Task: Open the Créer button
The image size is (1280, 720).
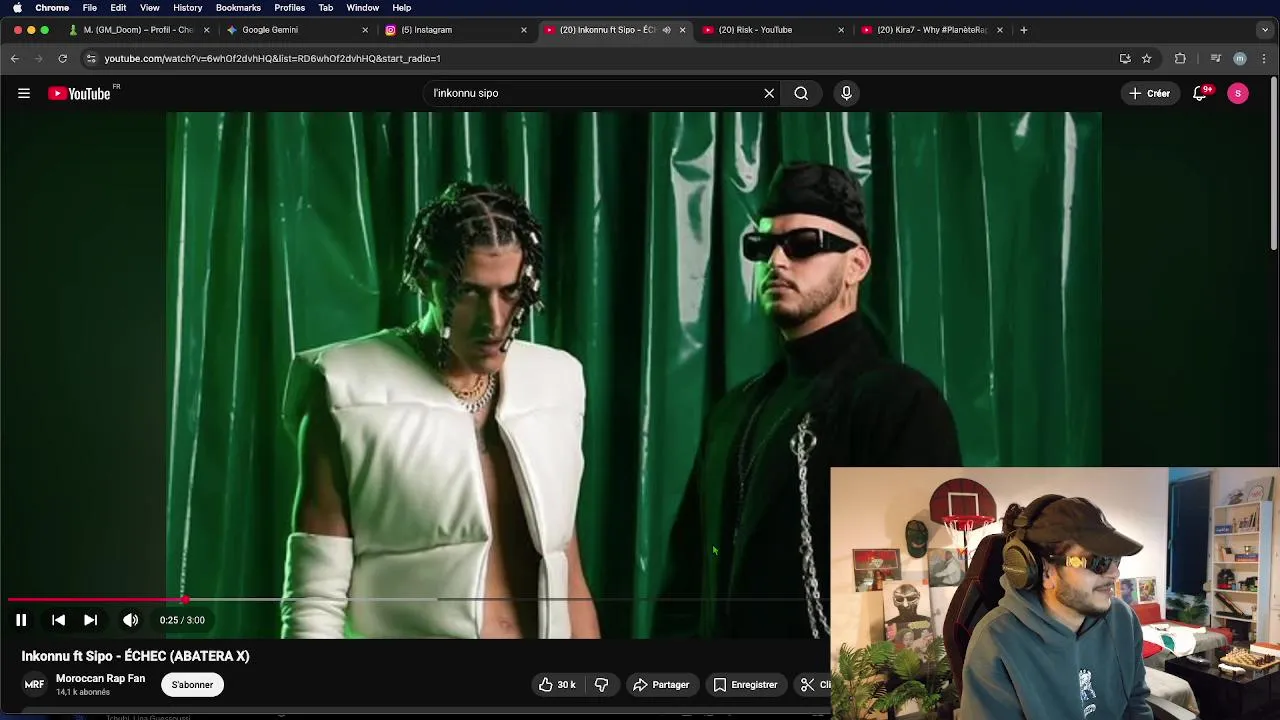Action: click(x=1150, y=93)
